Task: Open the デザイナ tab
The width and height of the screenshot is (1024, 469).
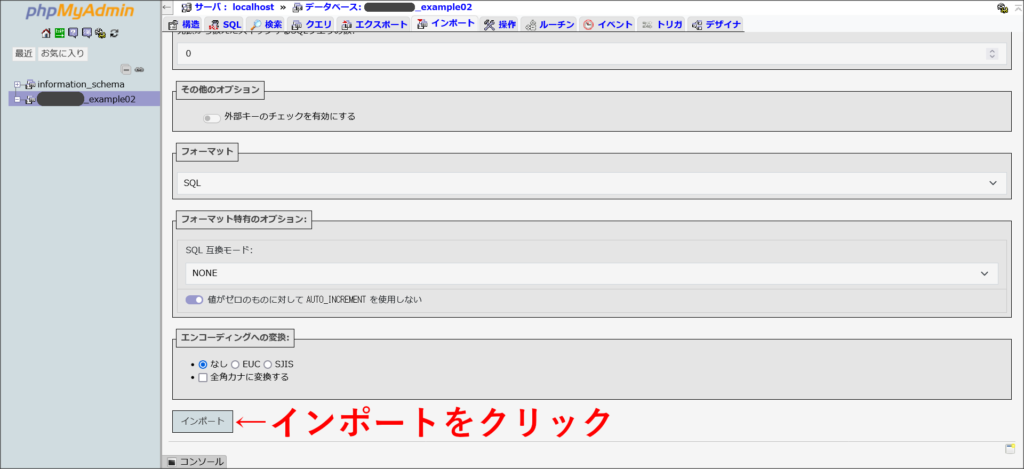Action: point(716,24)
